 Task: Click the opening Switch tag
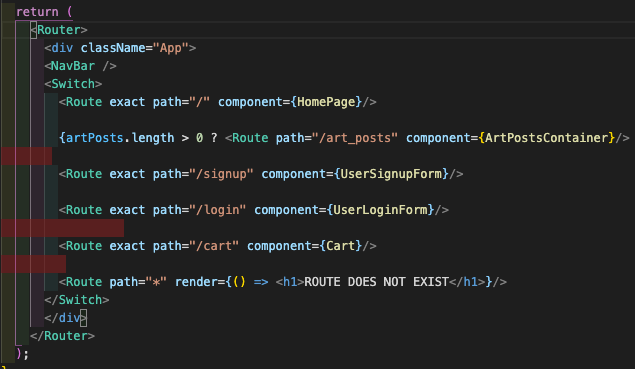[x=73, y=84]
